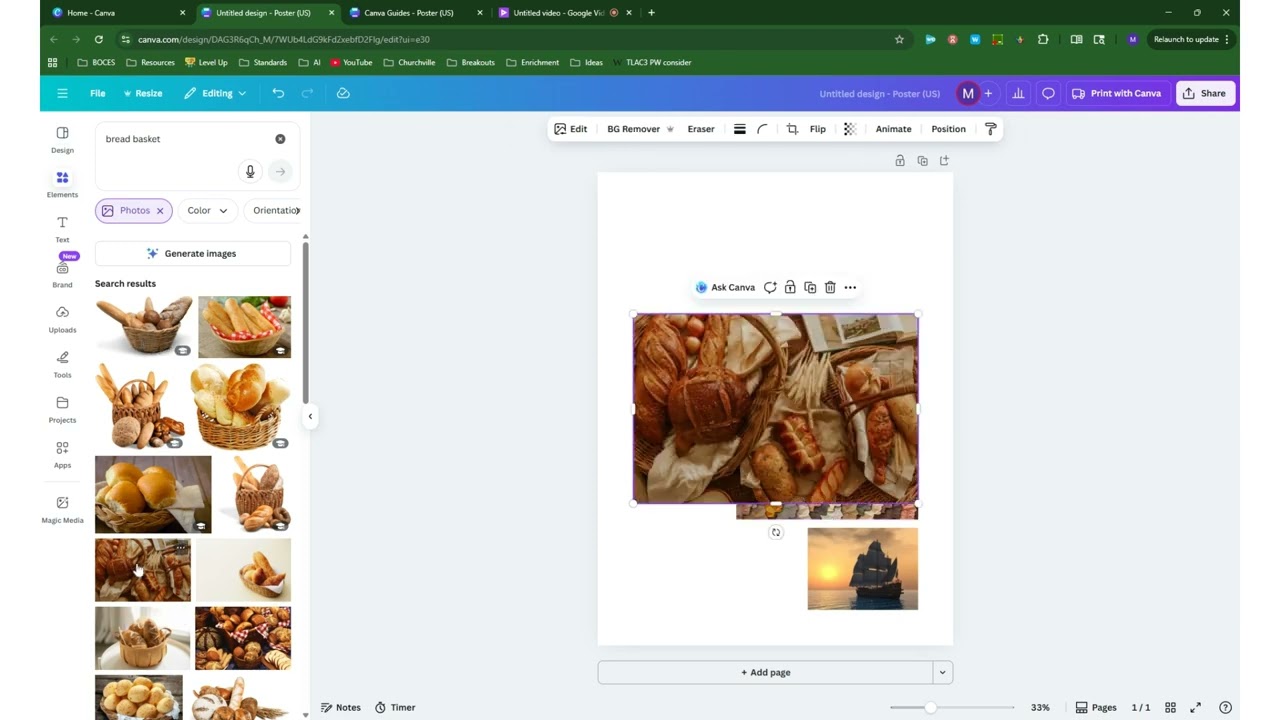Viewport: 1280px width, 720px height.
Task: Add new page via top icon
Action: tap(944, 160)
